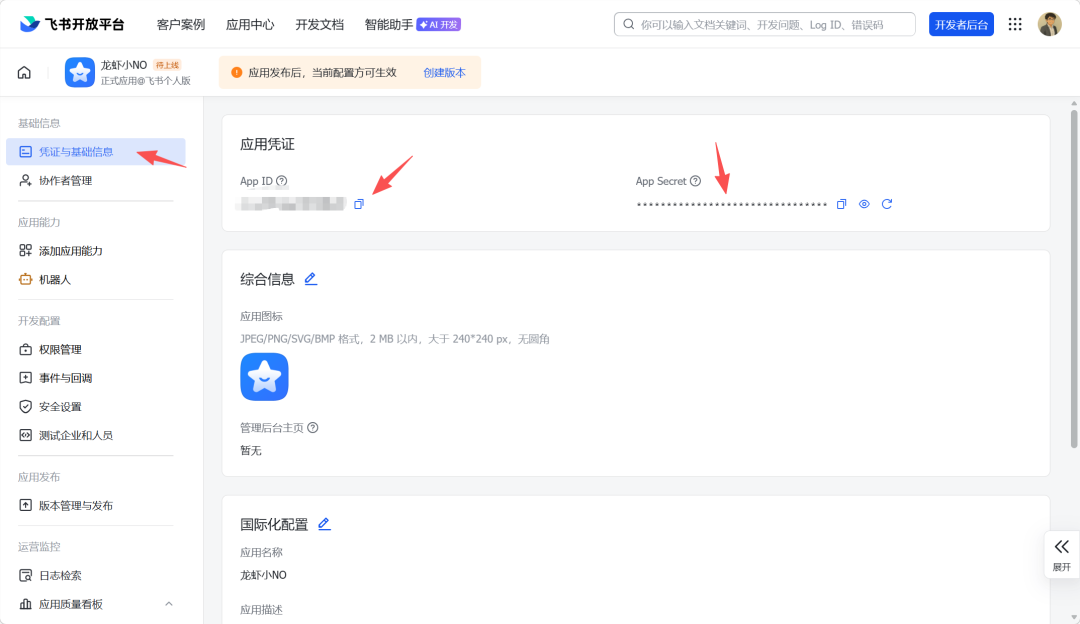1080x624 pixels.
Task: Expand panel using 展开 button
Action: point(1061,554)
